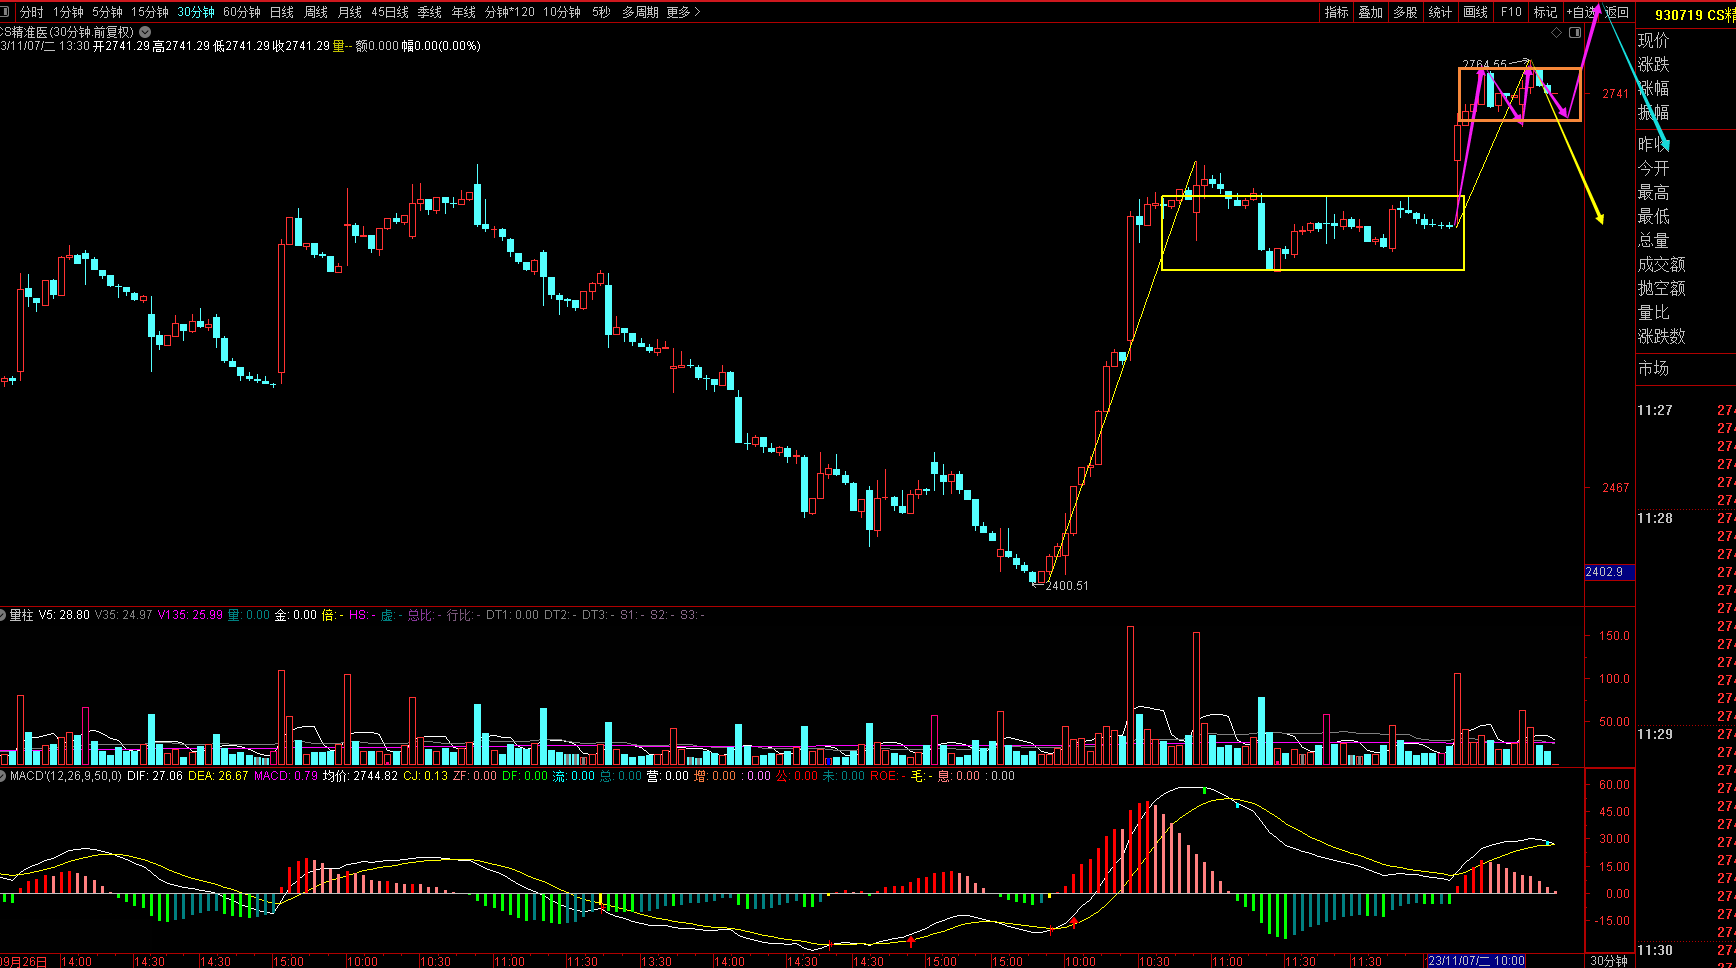Click the 量柱 indicator name
Image resolution: width=1736 pixels, height=968 pixels.
click(x=22, y=615)
